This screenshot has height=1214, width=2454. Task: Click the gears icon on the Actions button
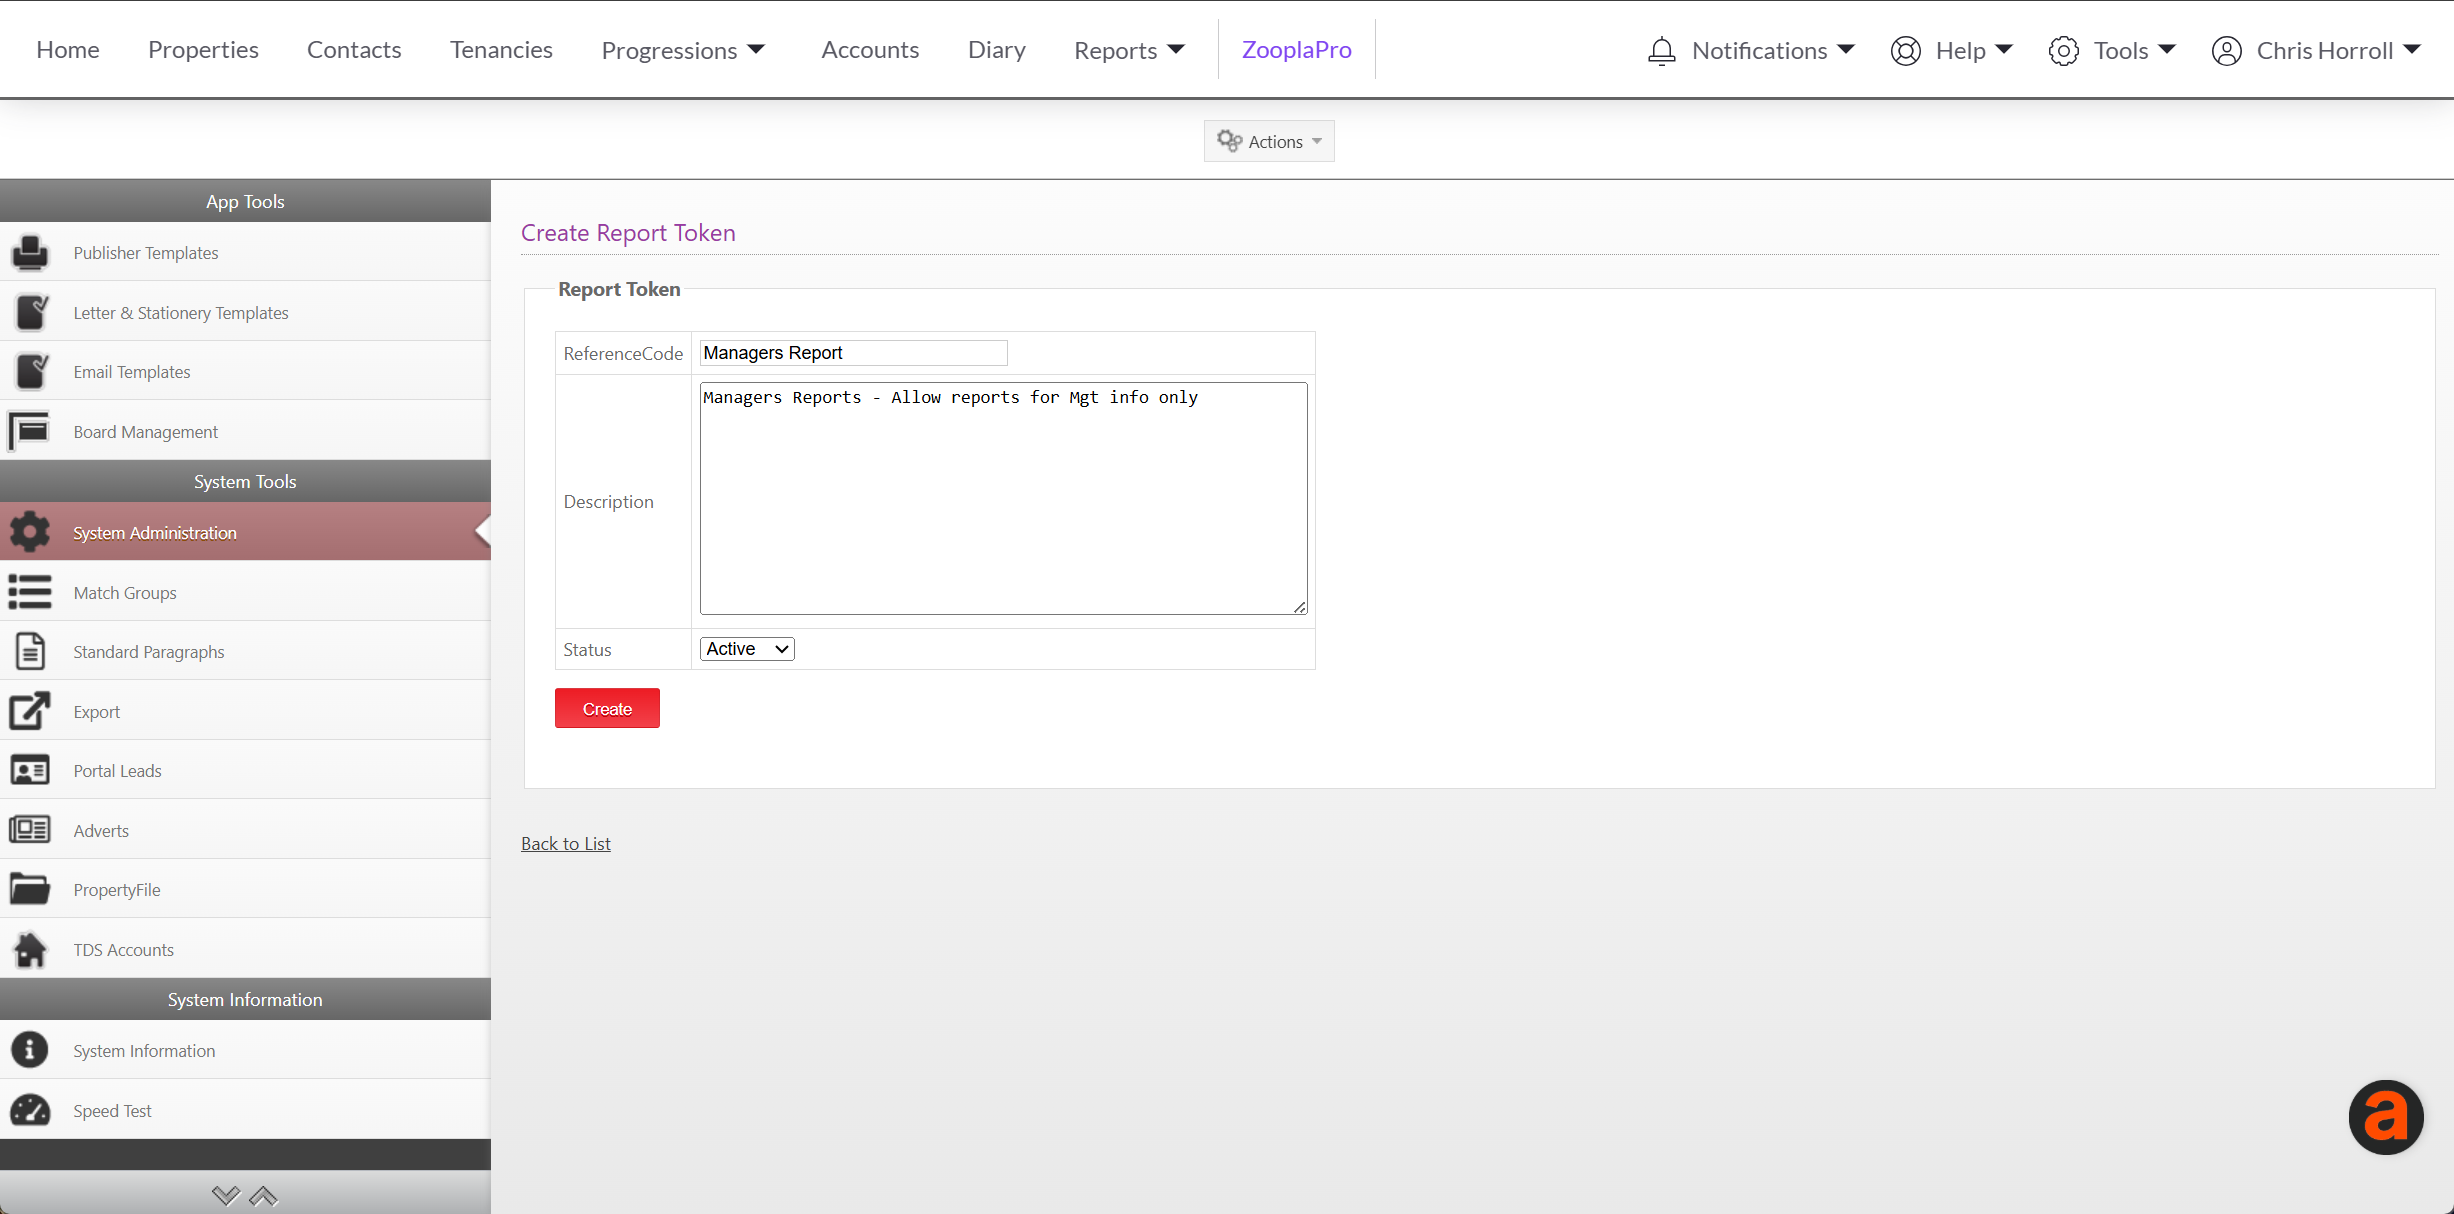coord(1229,141)
